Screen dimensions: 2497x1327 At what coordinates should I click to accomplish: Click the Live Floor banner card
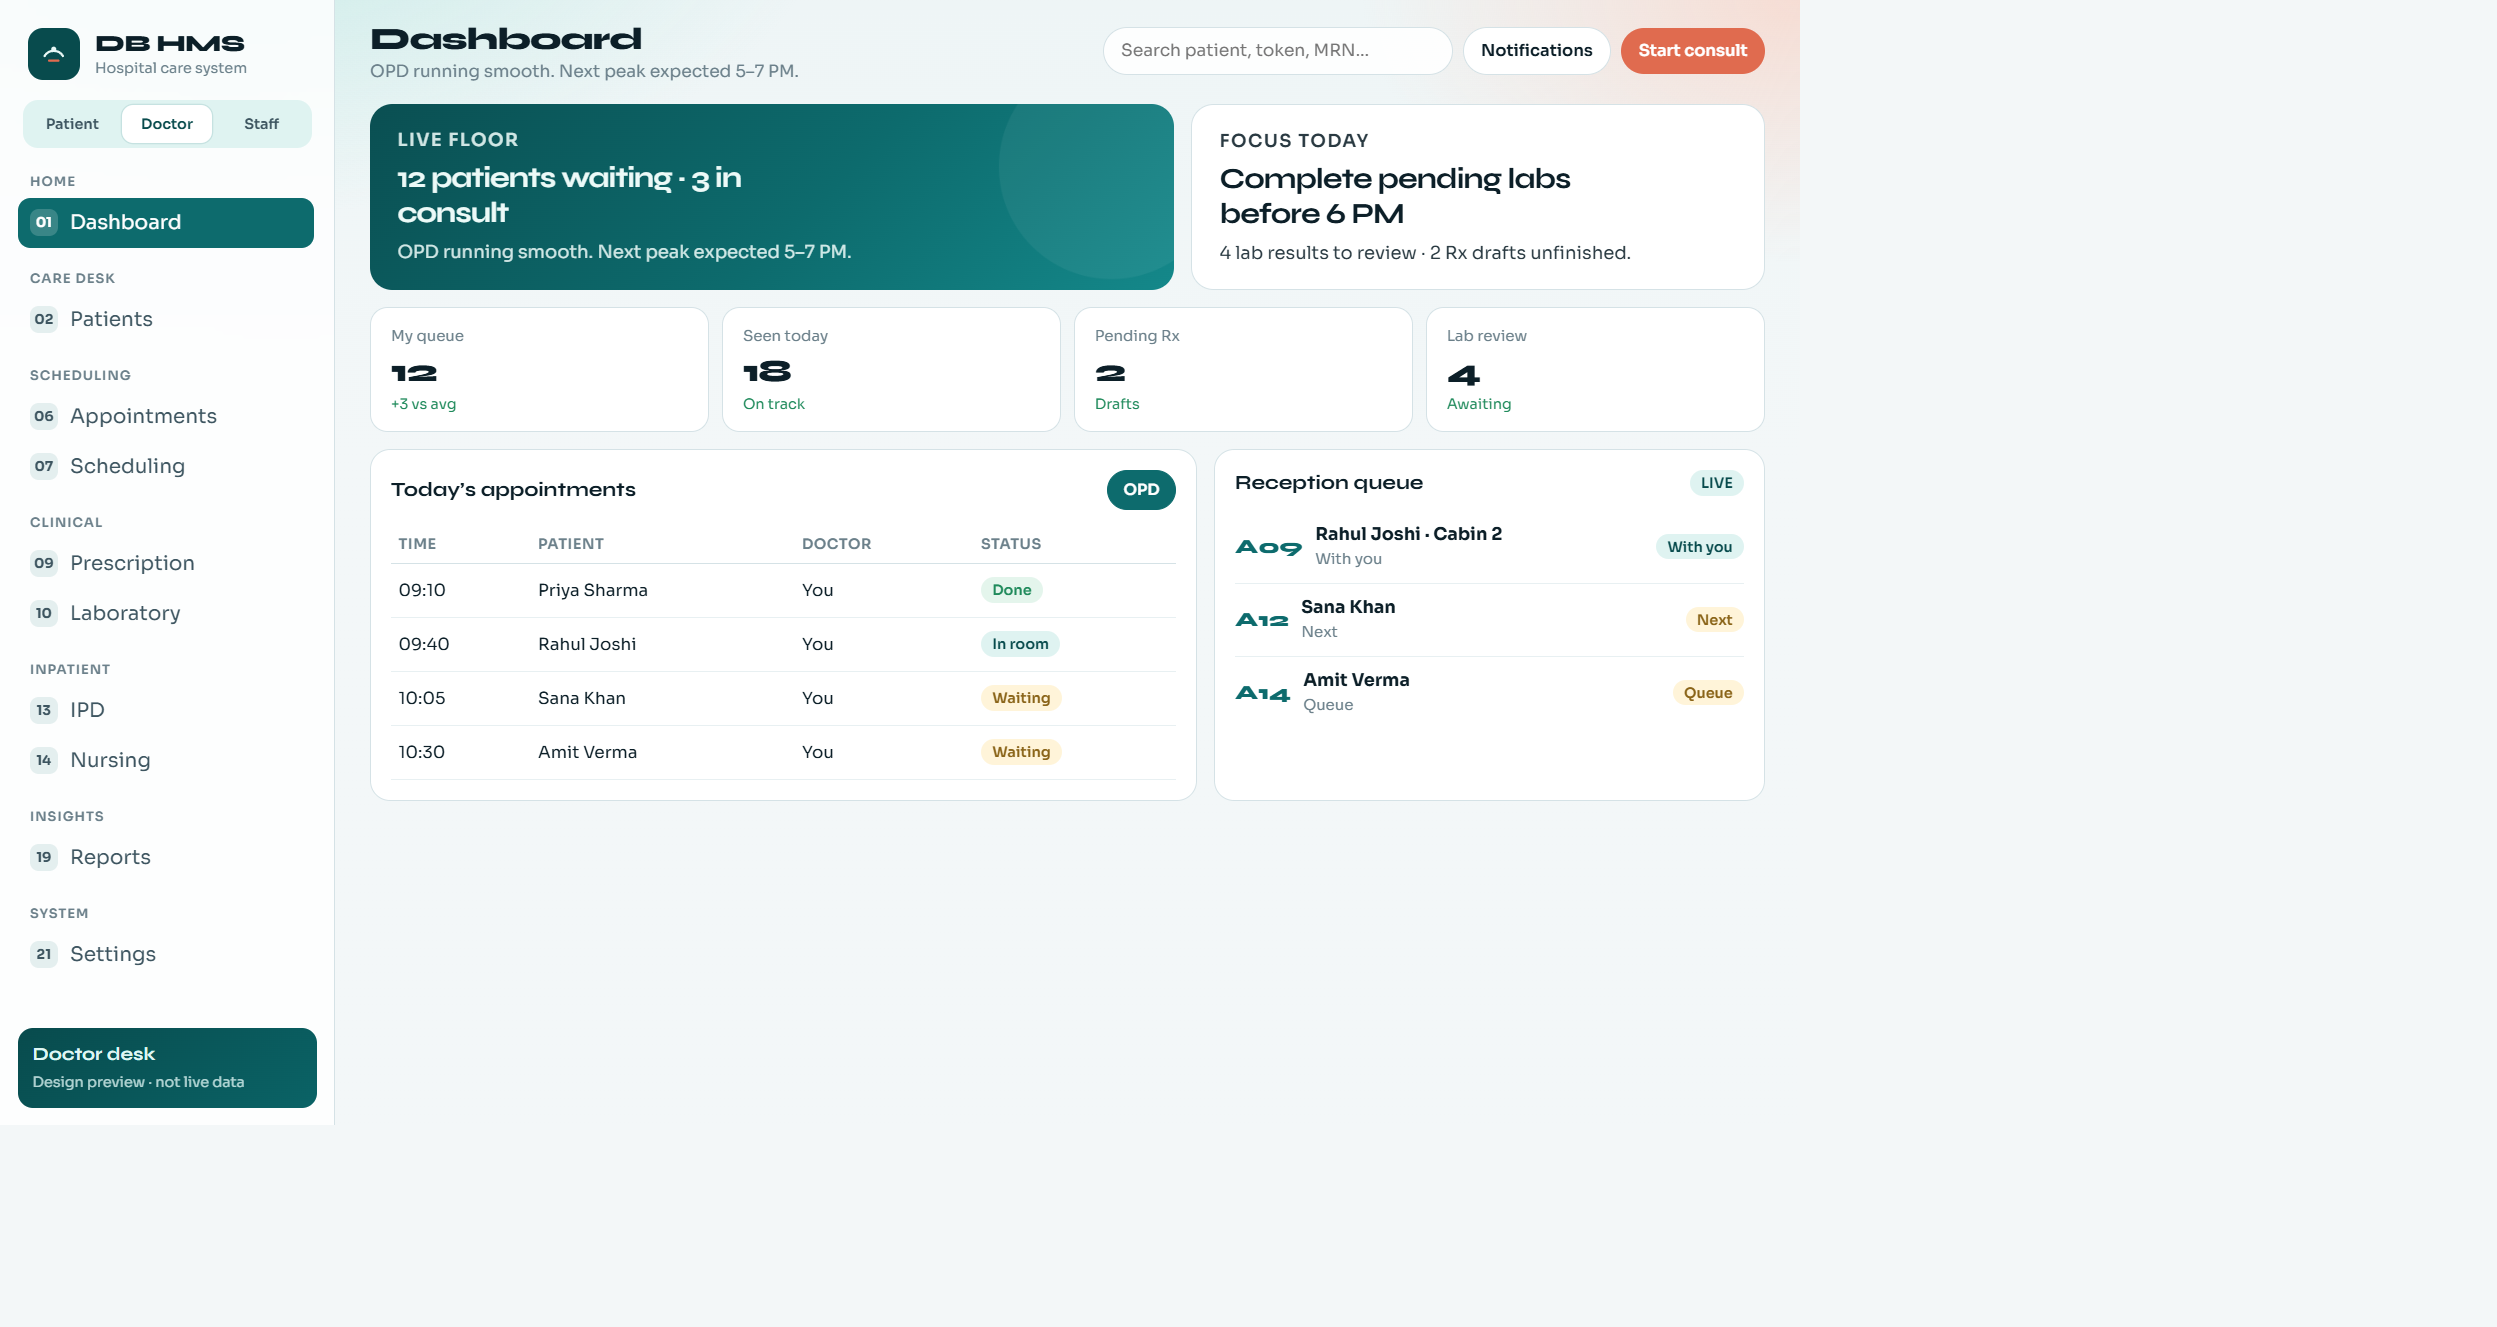point(772,197)
